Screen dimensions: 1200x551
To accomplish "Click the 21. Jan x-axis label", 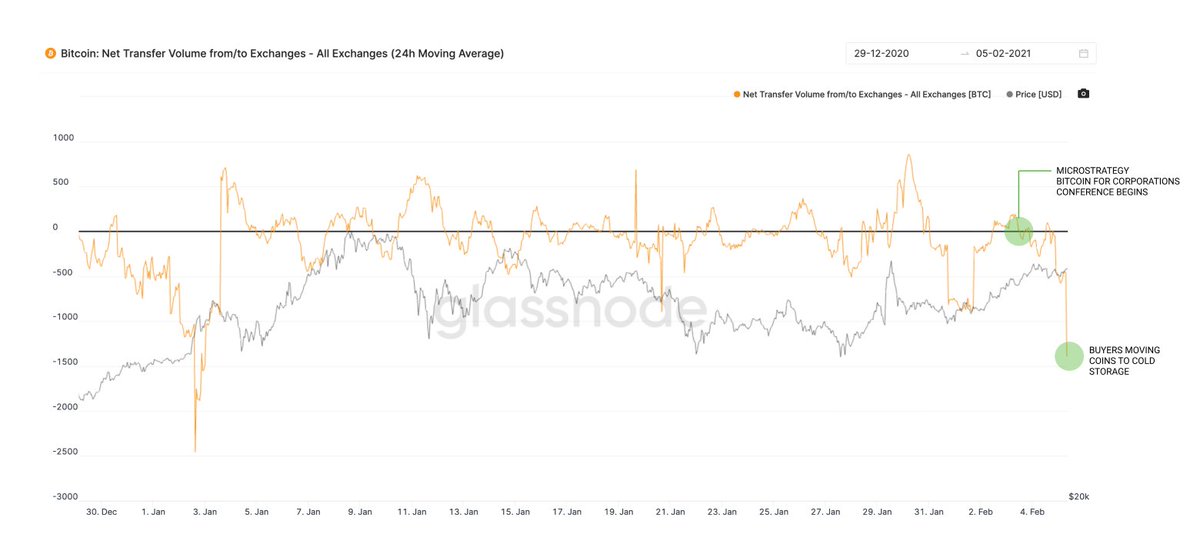I will pos(671,511).
